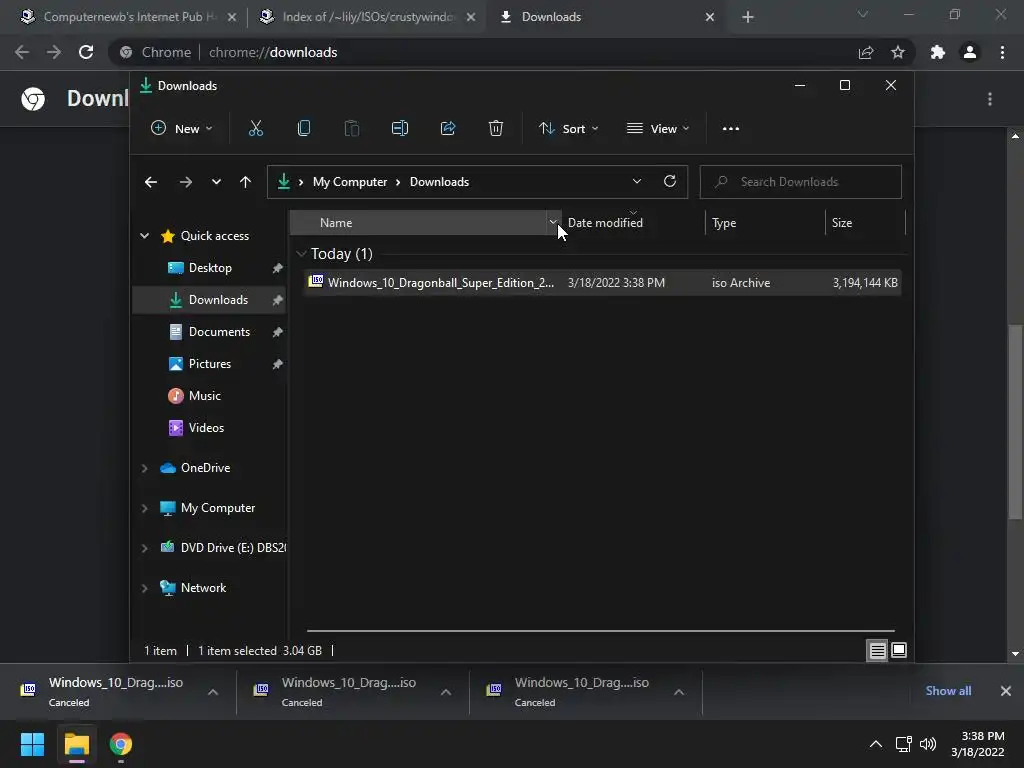1024x768 pixels.
Task: Select Documents in Quick access
Action: click(x=210, y=332)
